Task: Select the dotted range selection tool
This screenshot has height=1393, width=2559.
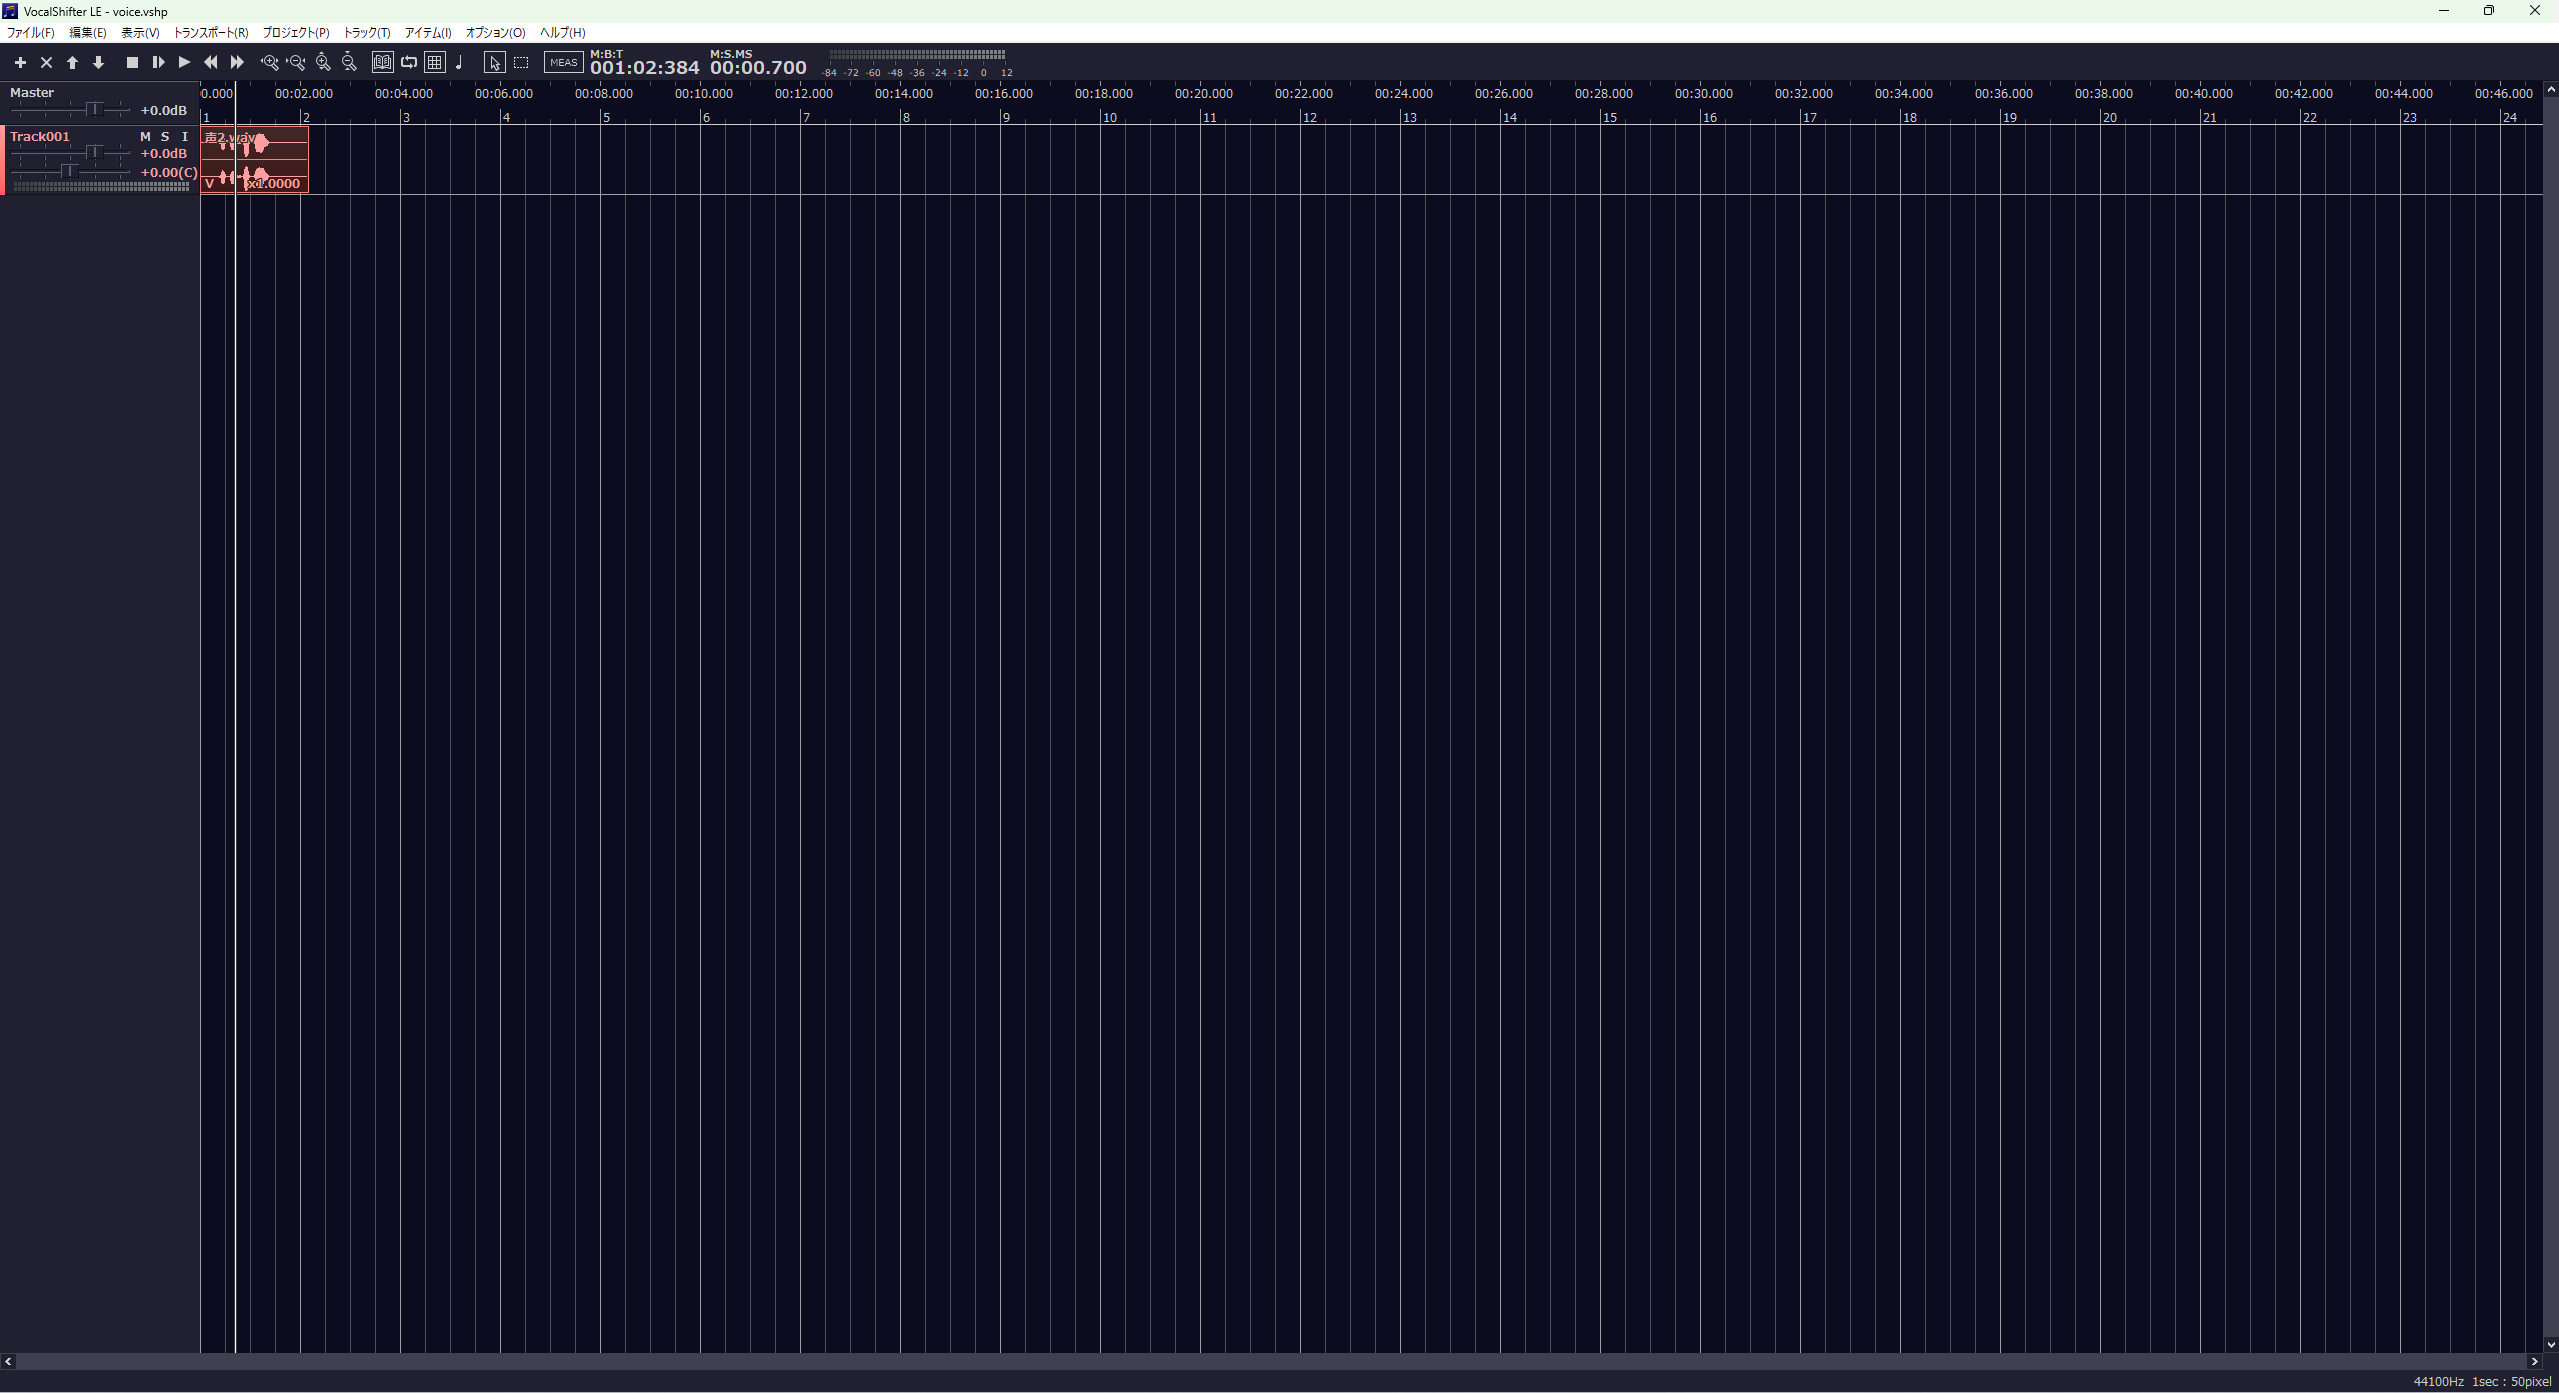Action: pos(521,63)
